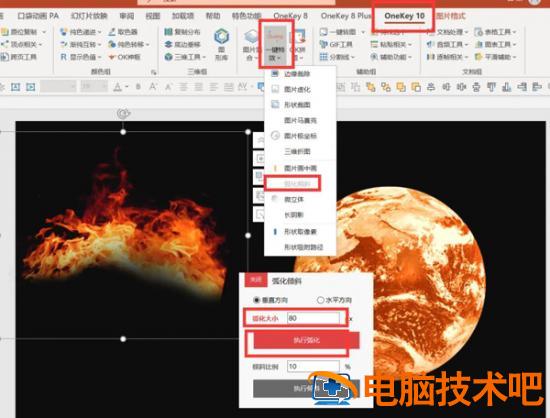Choose 三维折图 menu item
Image resolution: width=550 pixels, height=418 pixels.
pos(300,151)
